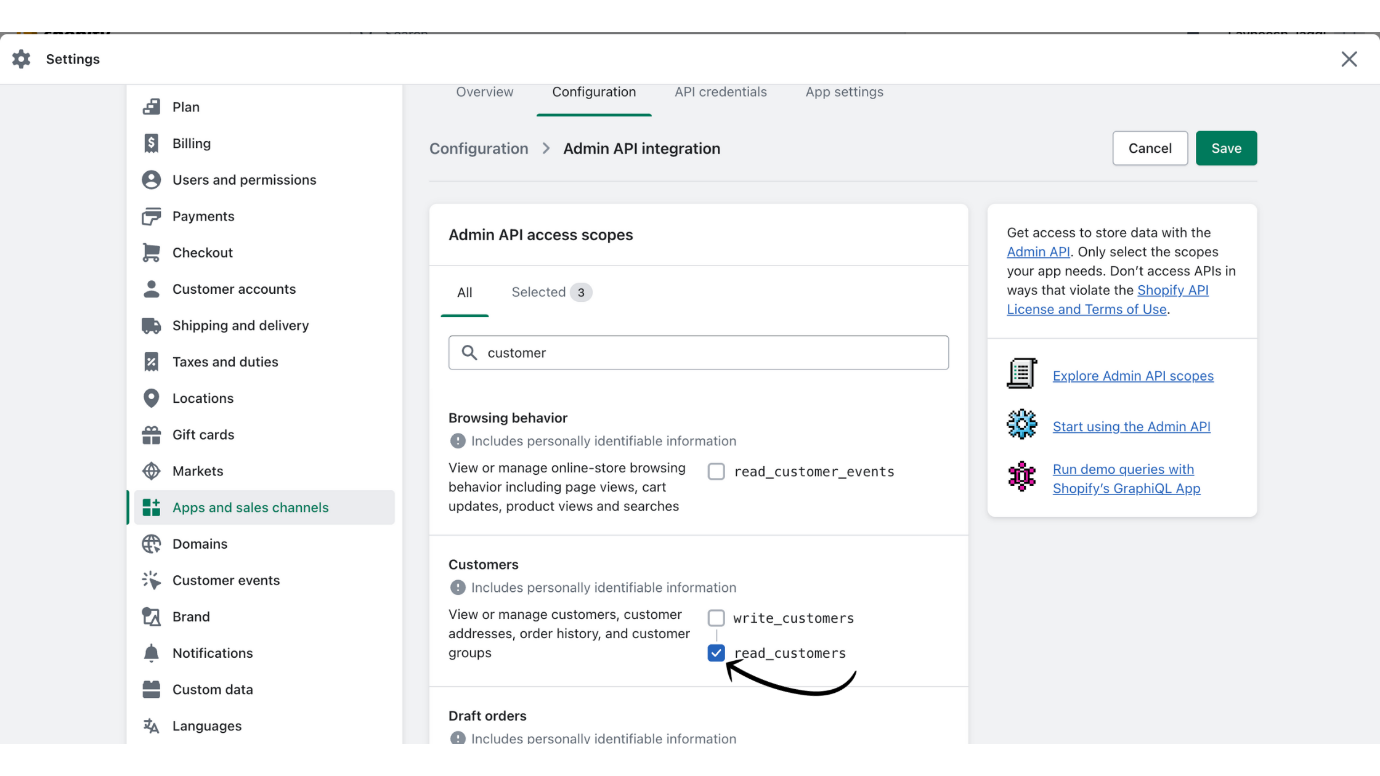Click the Plan sidebar icon
1380x776 pixels.
151,107
